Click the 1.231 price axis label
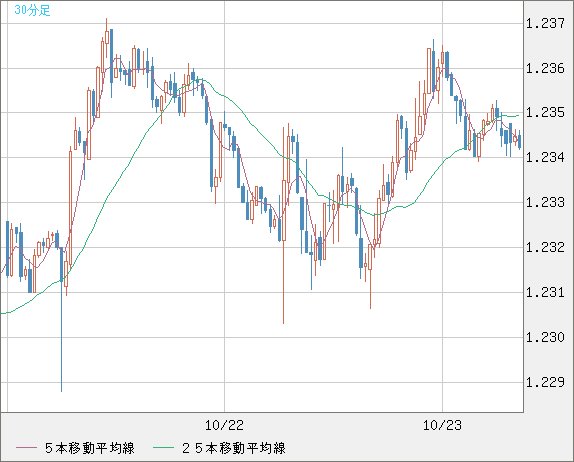This screenshot has height=462, width=574. 545,292
